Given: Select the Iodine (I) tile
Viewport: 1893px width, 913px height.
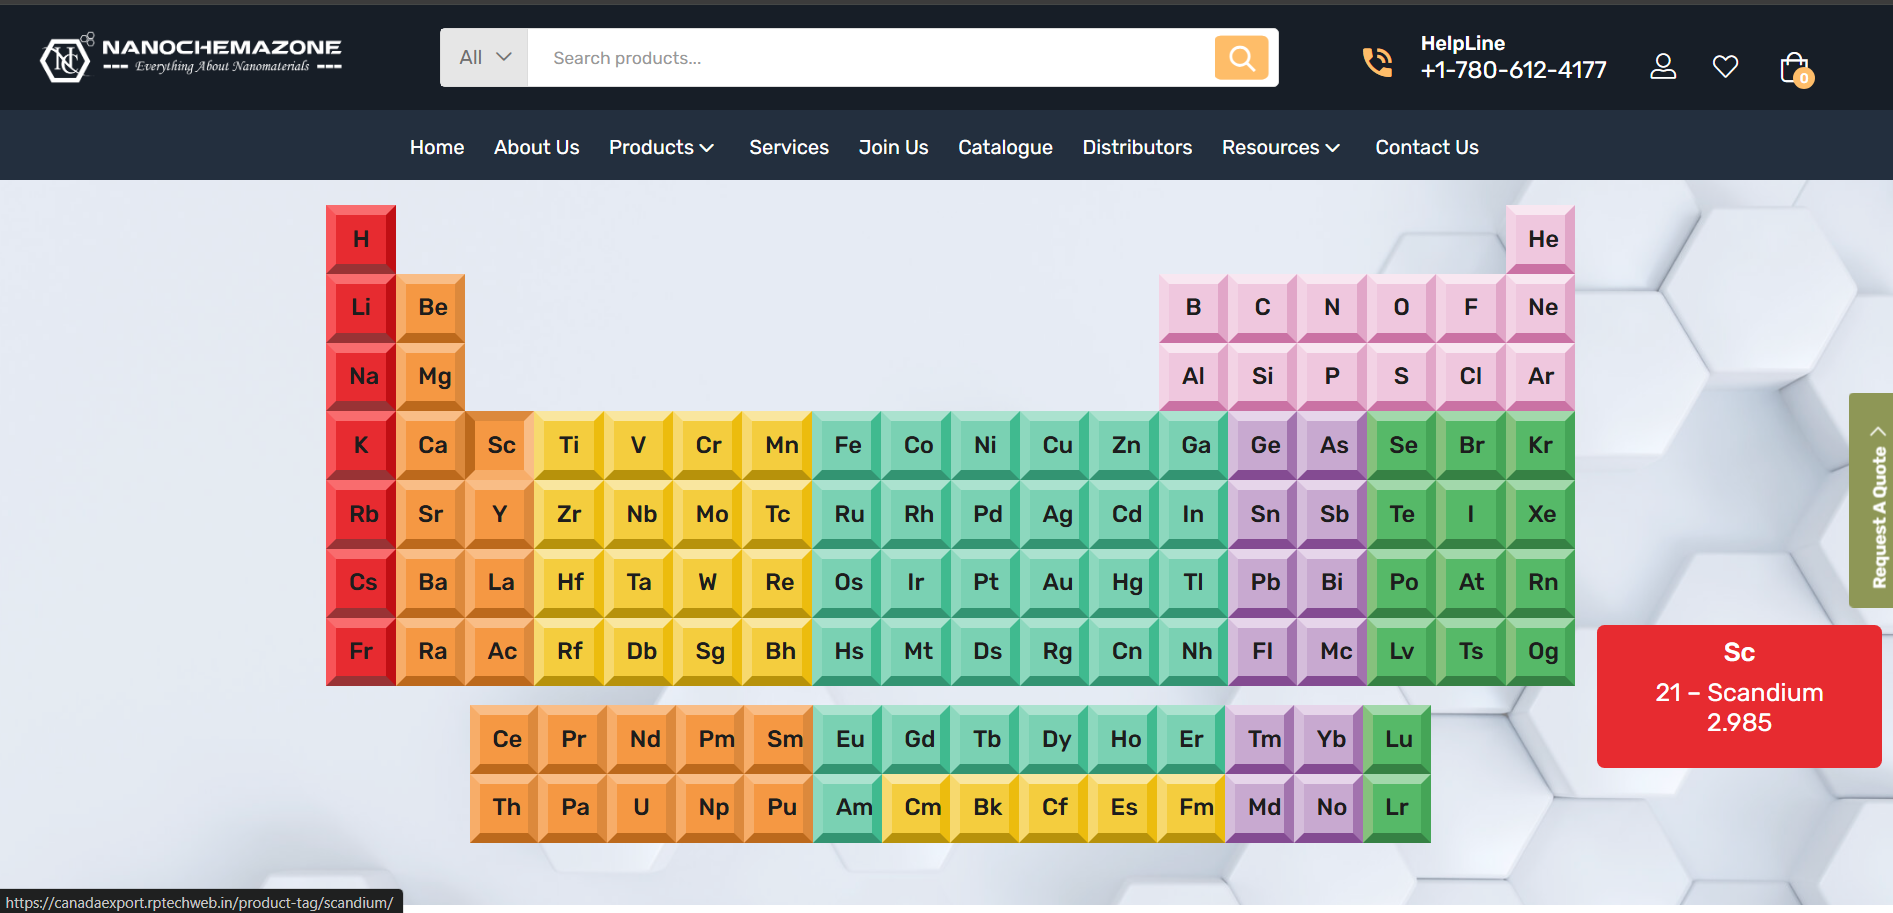Looking at the screenshot, I should coord(1471,514).
